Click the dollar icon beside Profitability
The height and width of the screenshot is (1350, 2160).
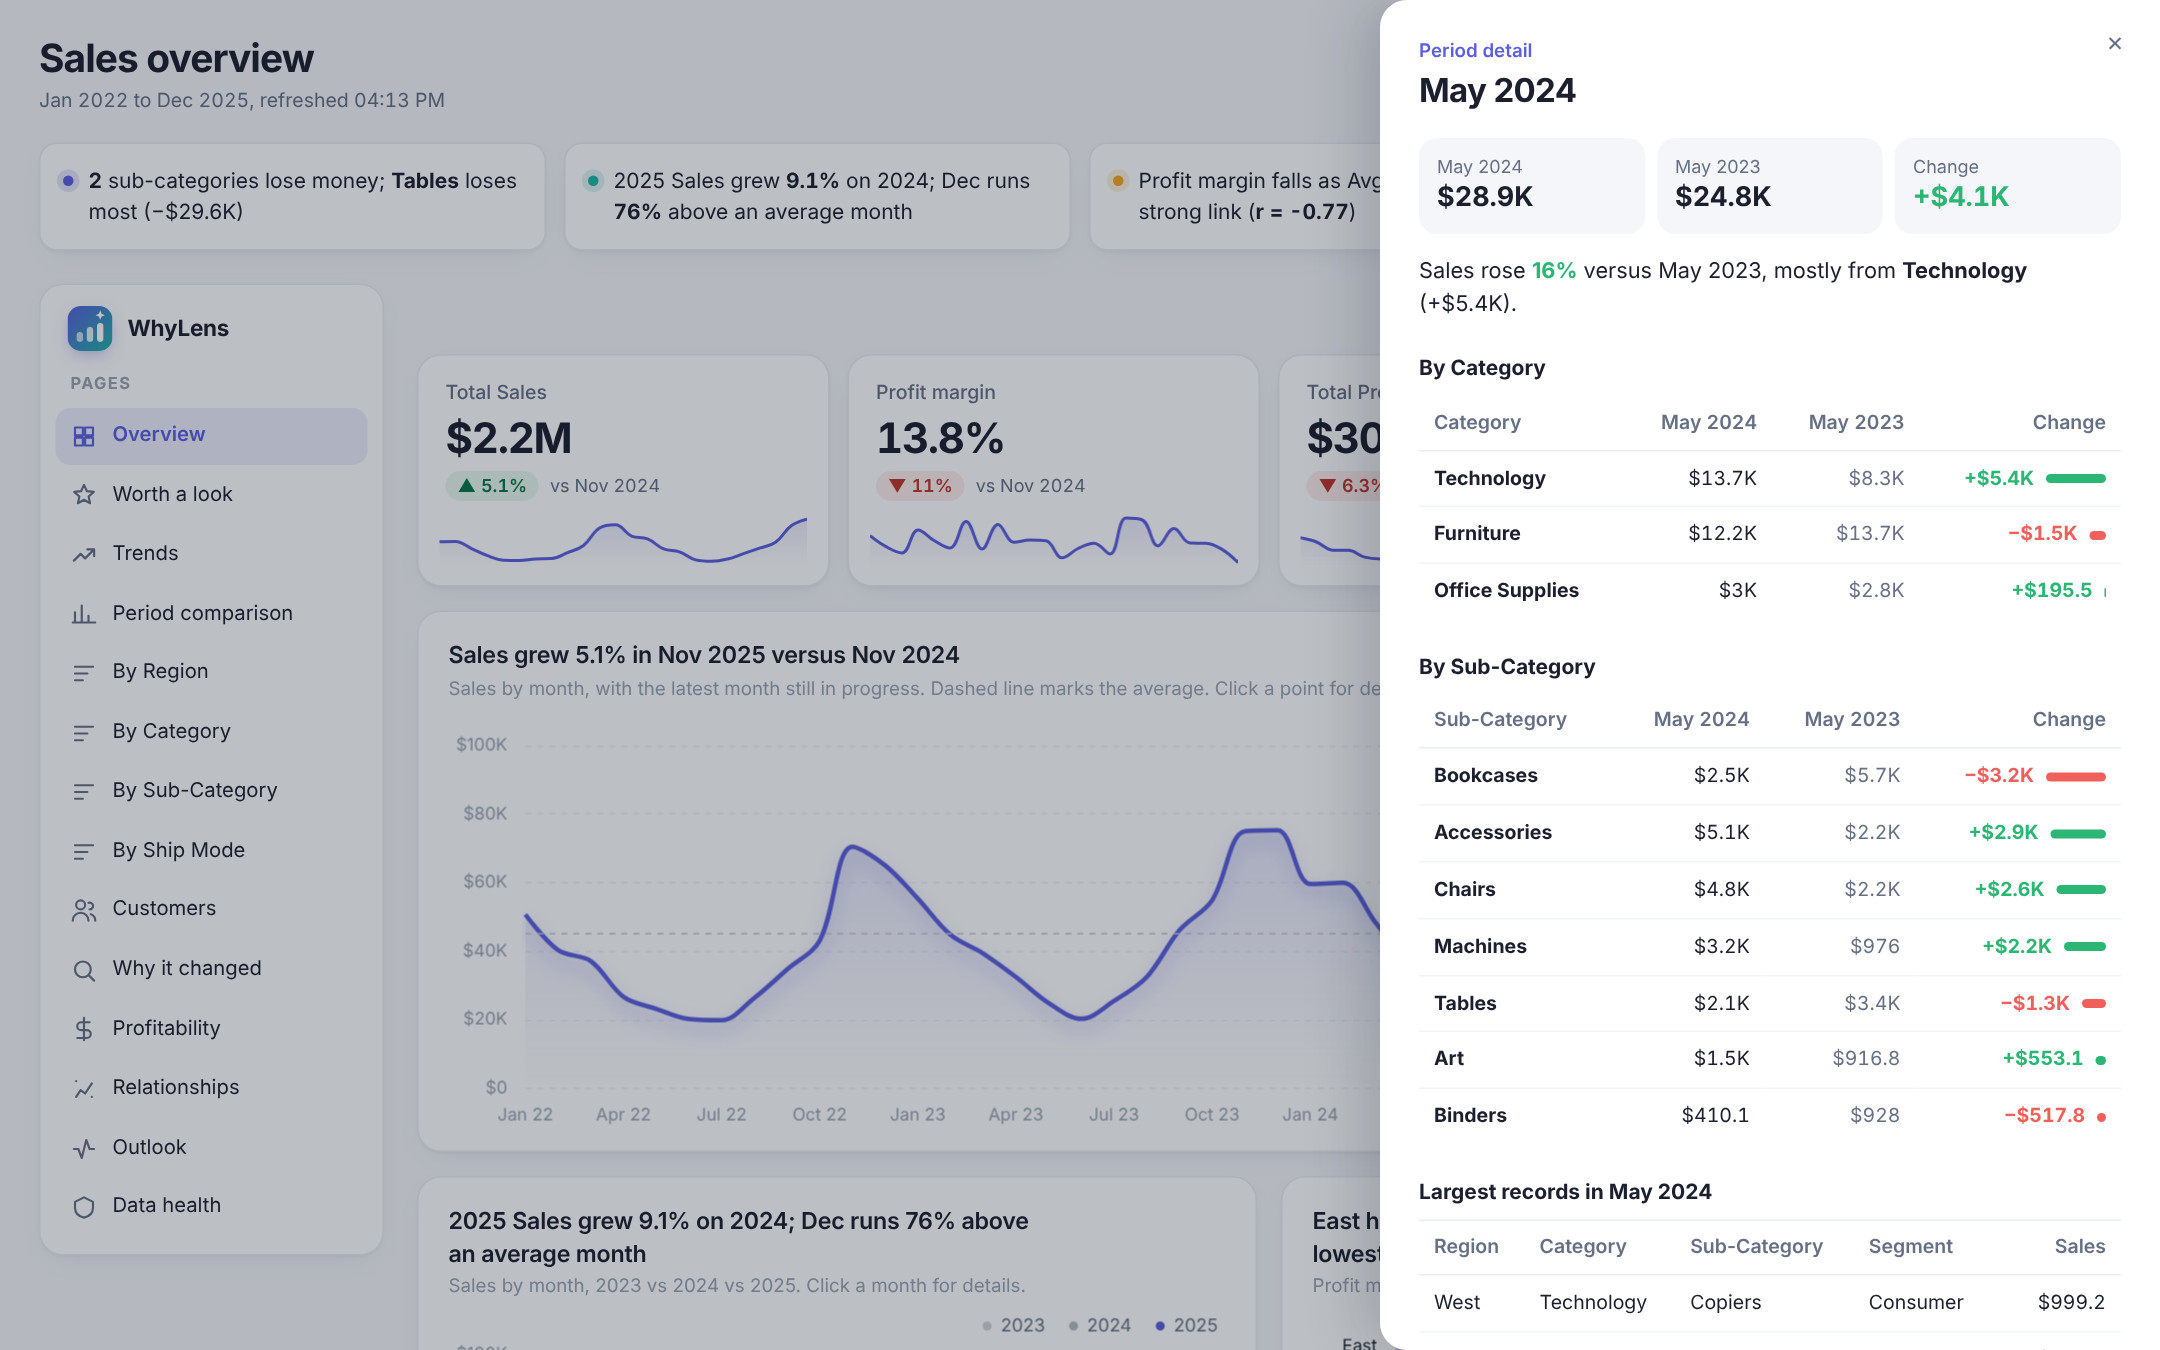pos(84,1029)
